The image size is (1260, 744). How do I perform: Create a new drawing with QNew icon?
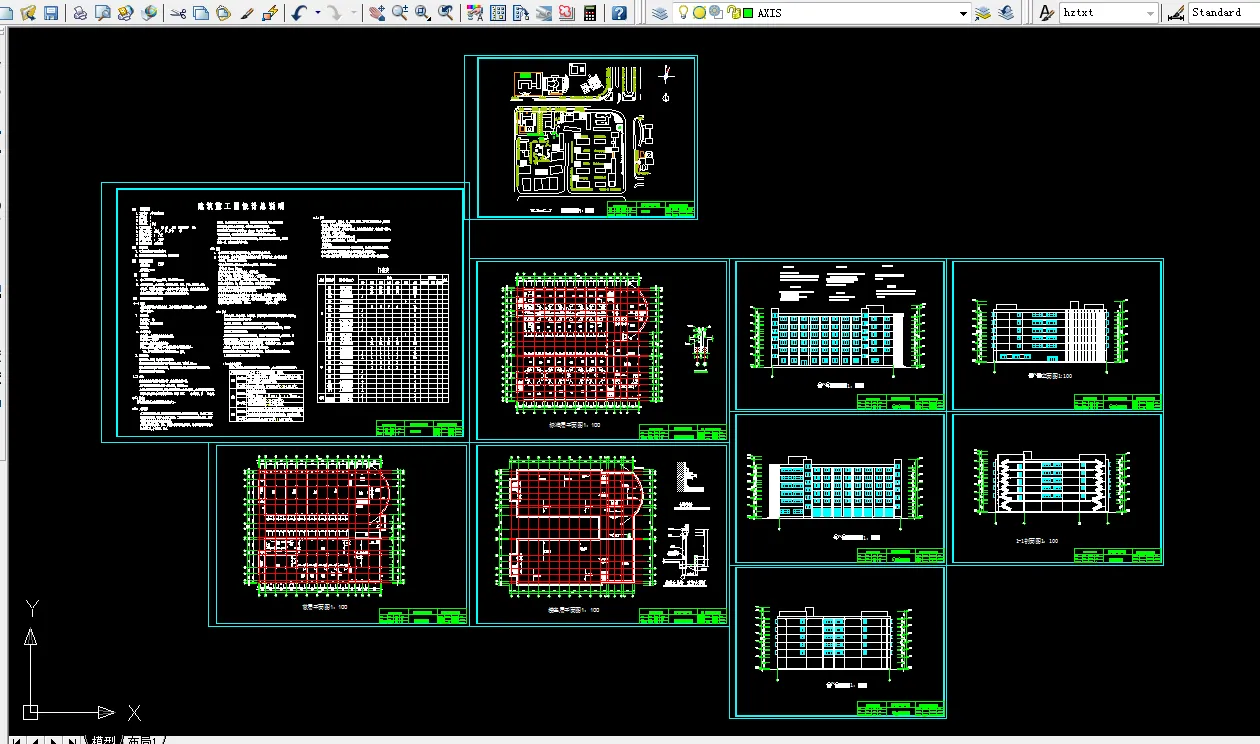pos(7,13)
